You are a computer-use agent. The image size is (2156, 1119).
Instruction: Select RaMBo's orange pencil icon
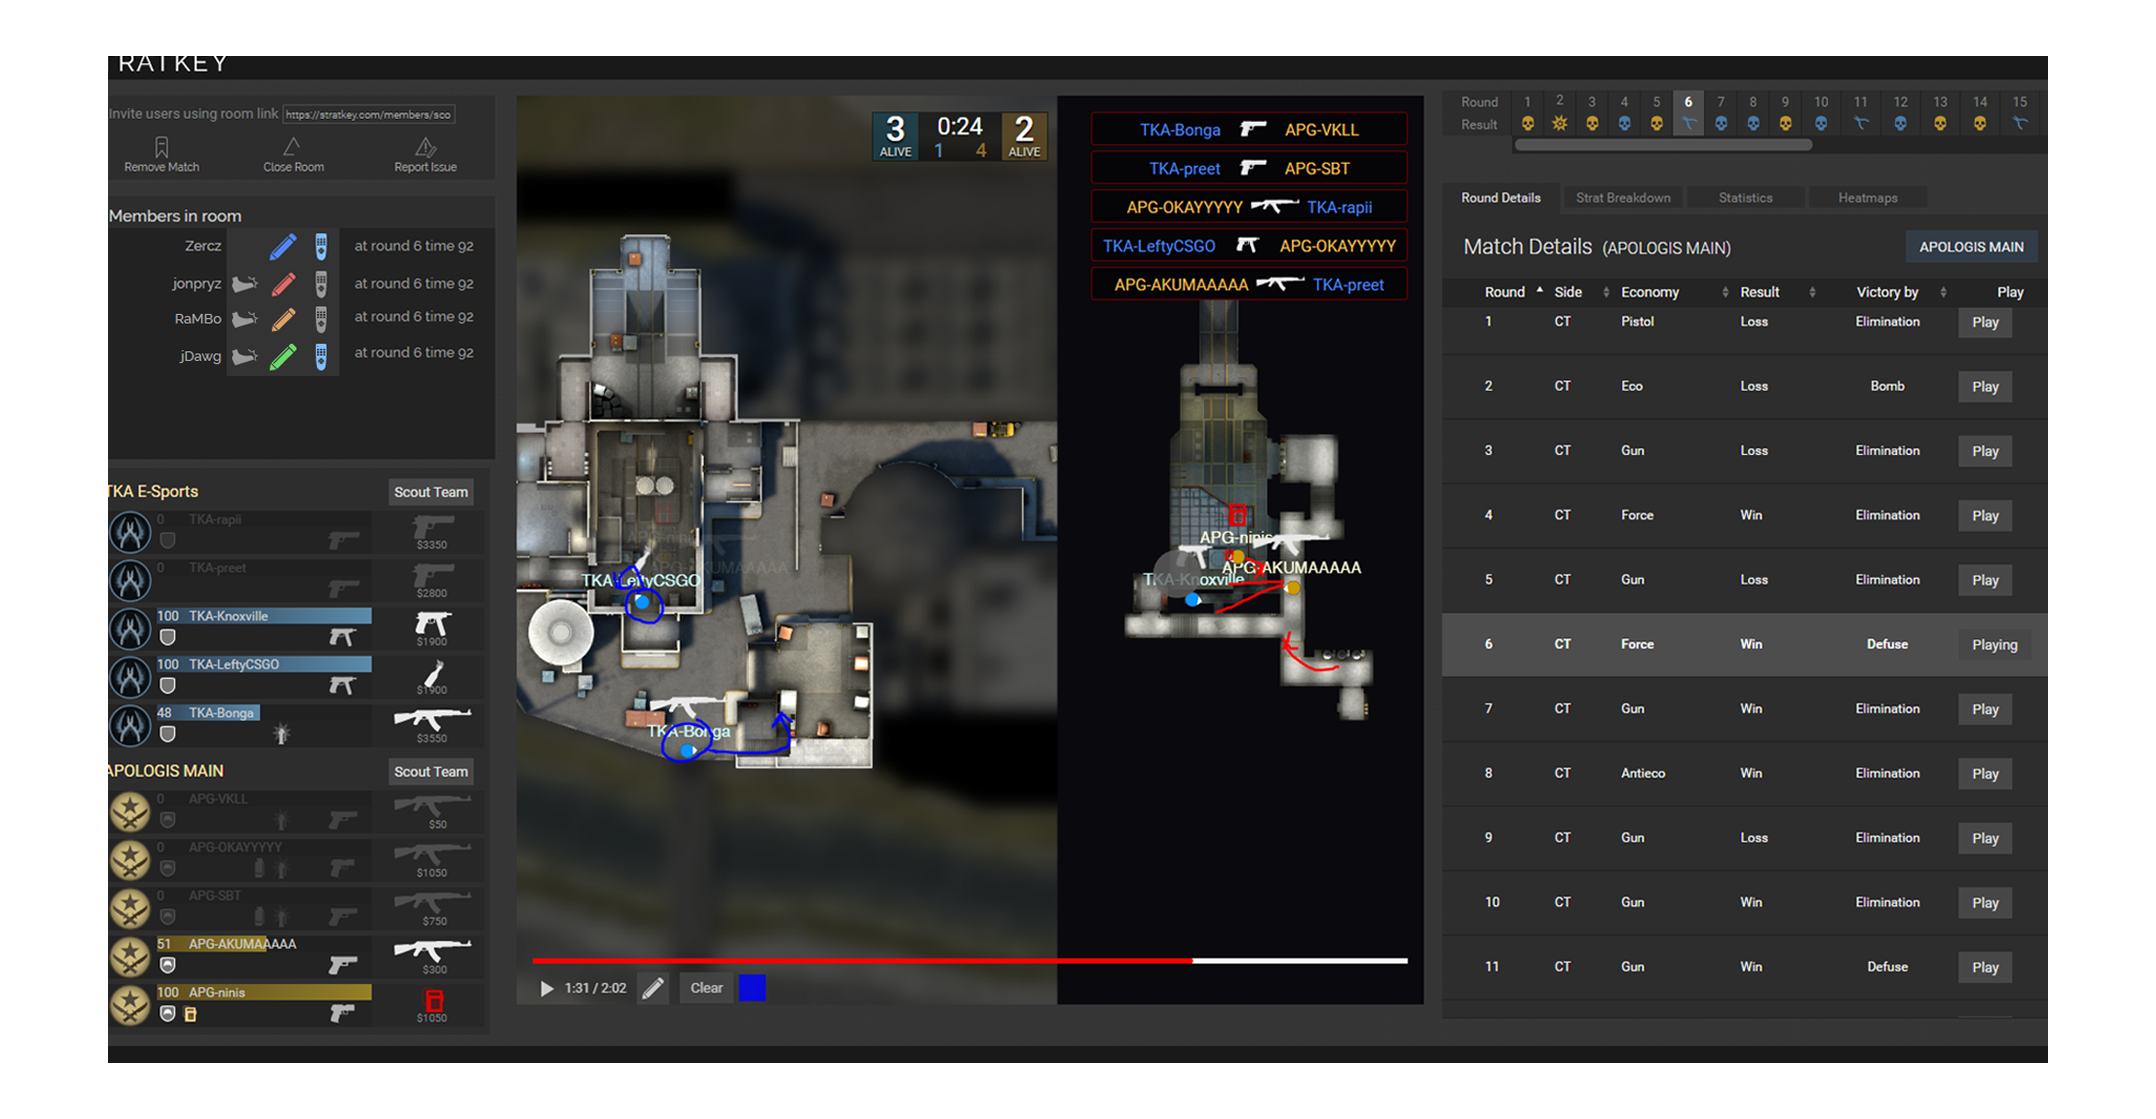point(283,319)
